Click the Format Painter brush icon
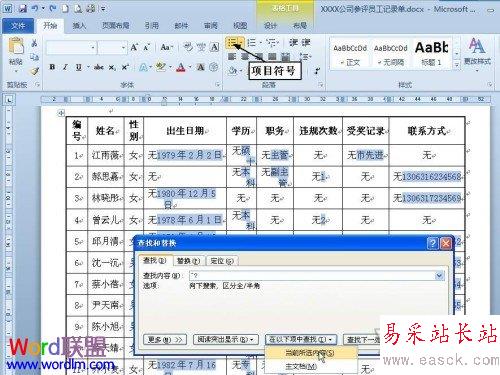 pos(34,71)
